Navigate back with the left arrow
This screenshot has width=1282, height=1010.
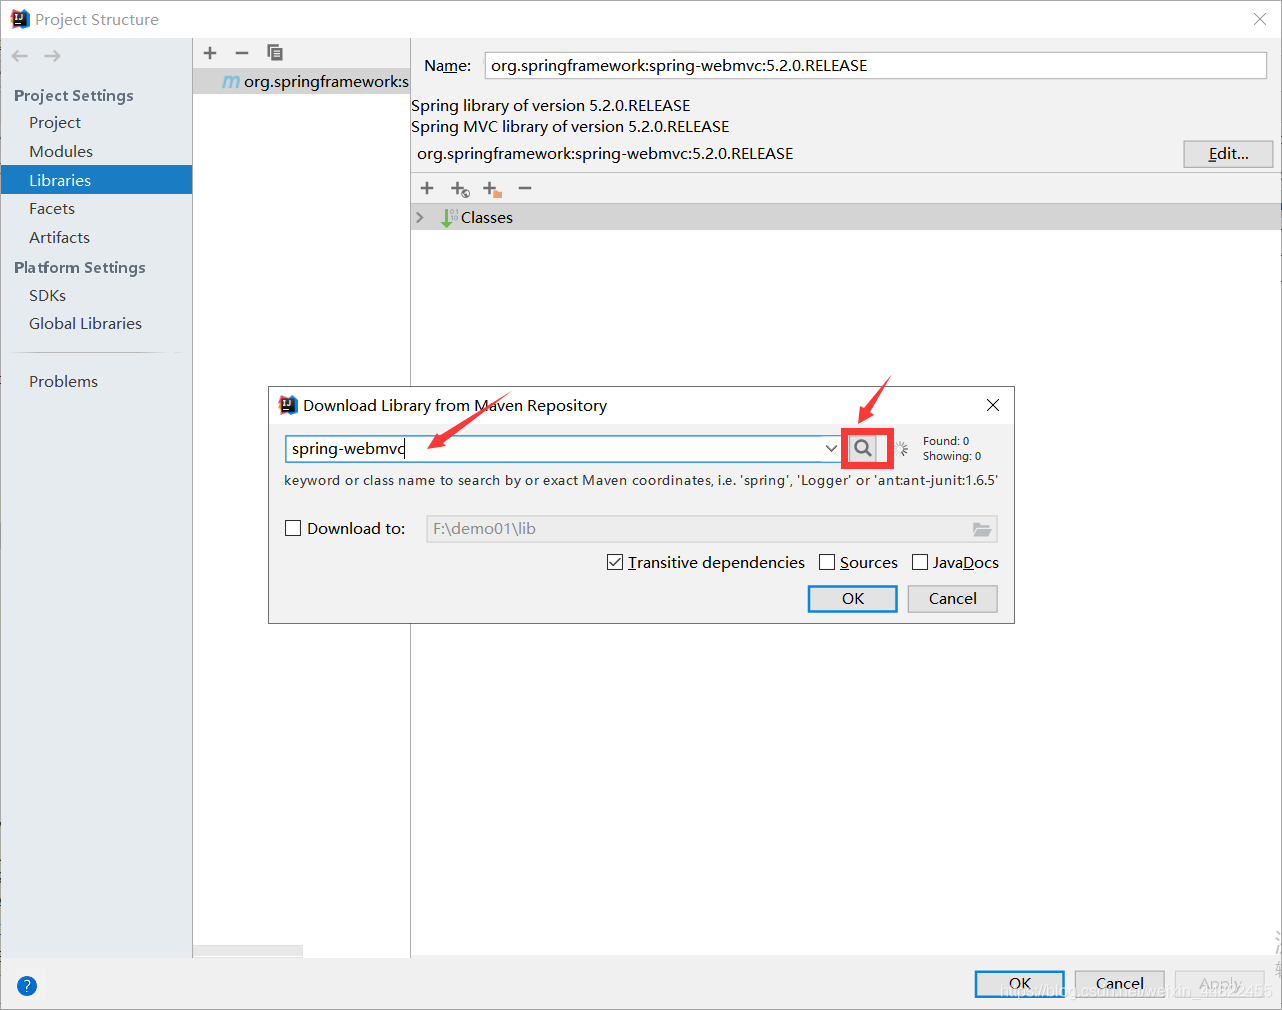point(20,56)
